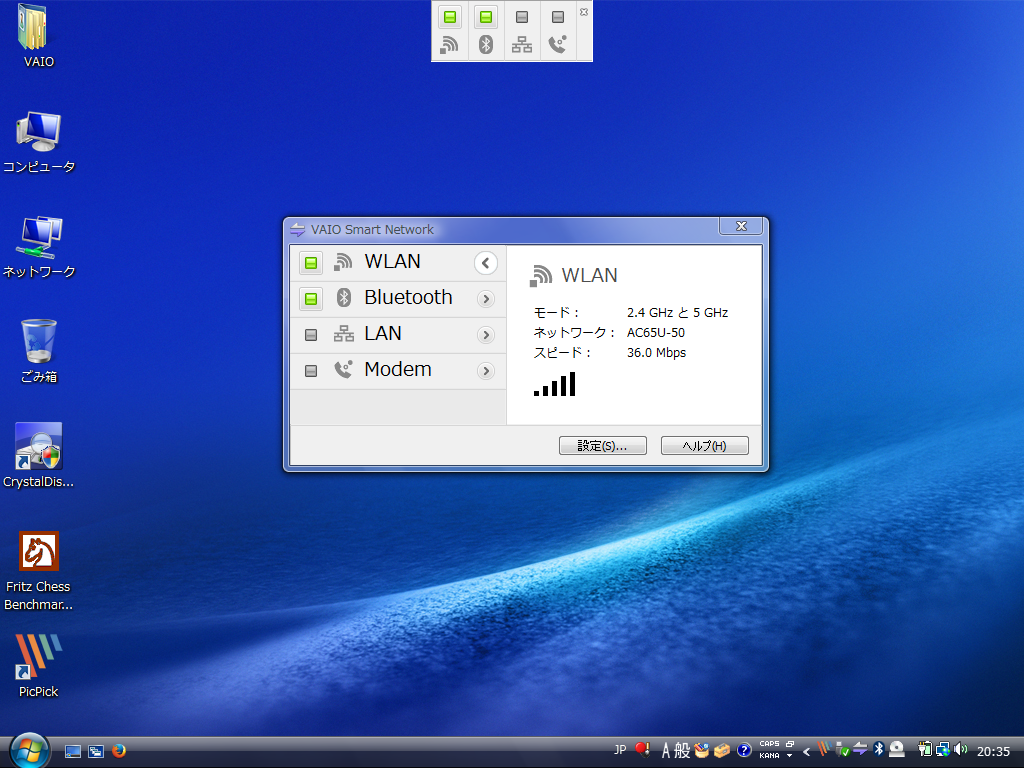Toggle the Modem switch in the top mini bar
Screen dimensions: 1024x768
(558, 17)
